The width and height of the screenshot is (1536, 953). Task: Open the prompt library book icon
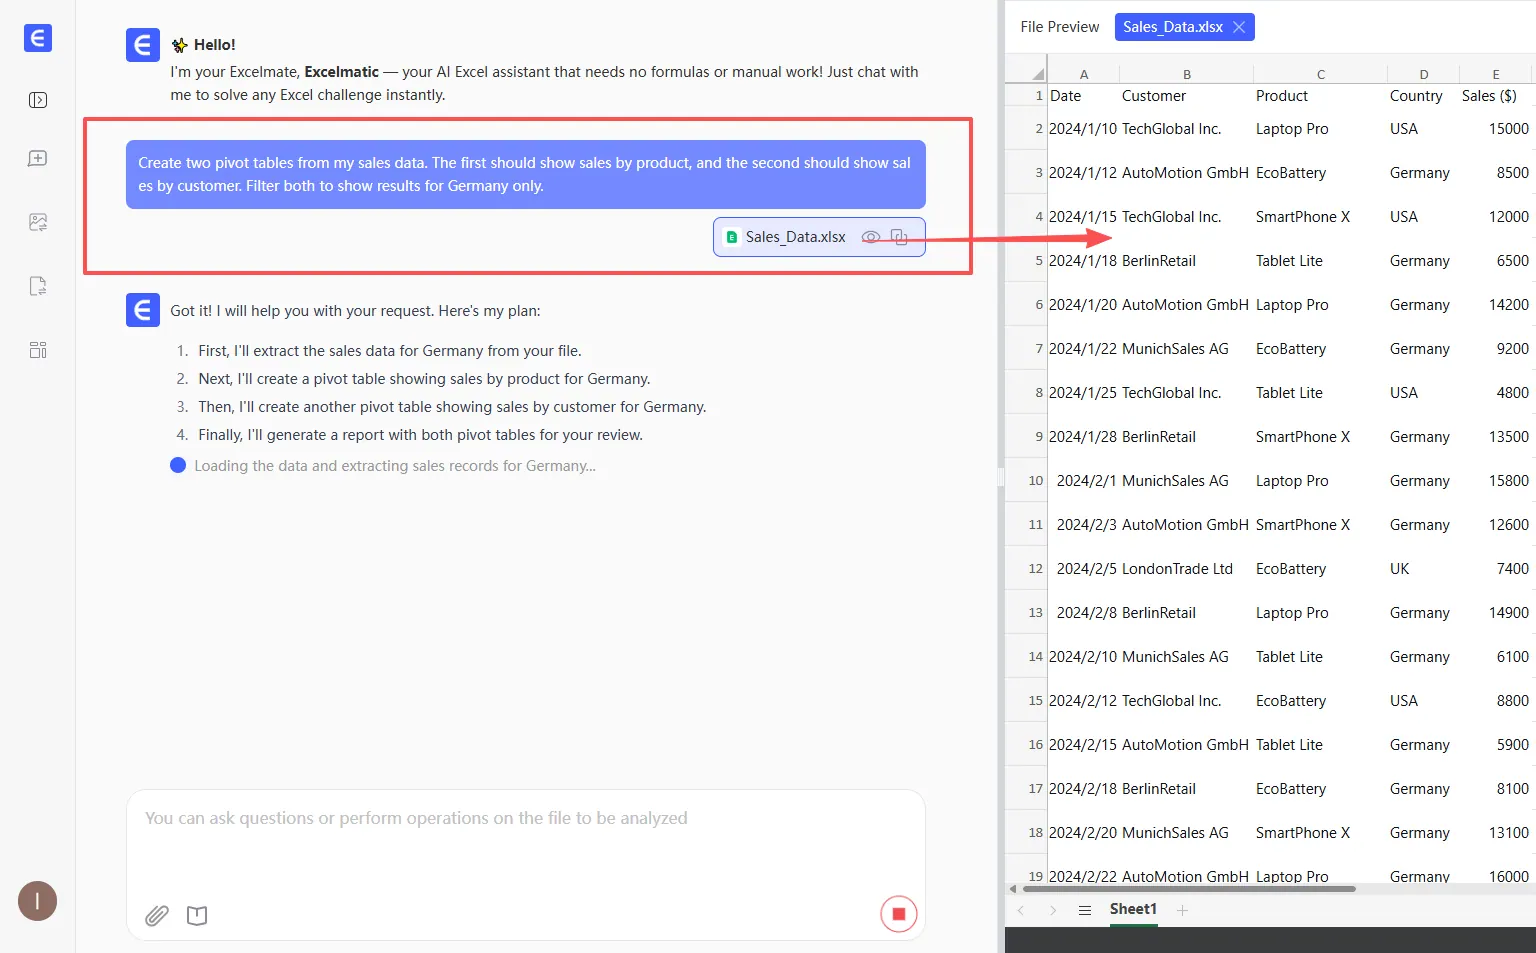click(x=197, y=915)
